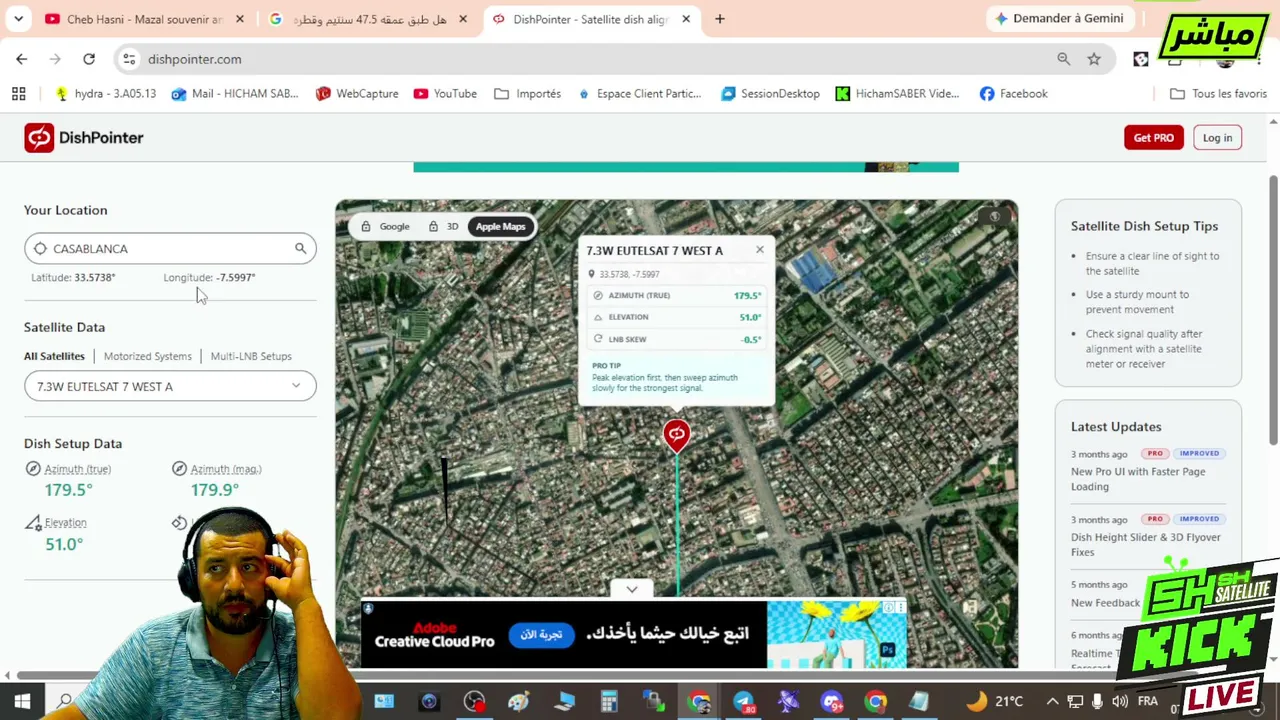Click the network icon in the system tray
Viewport: 1280px width, 720px height.
1075,701
